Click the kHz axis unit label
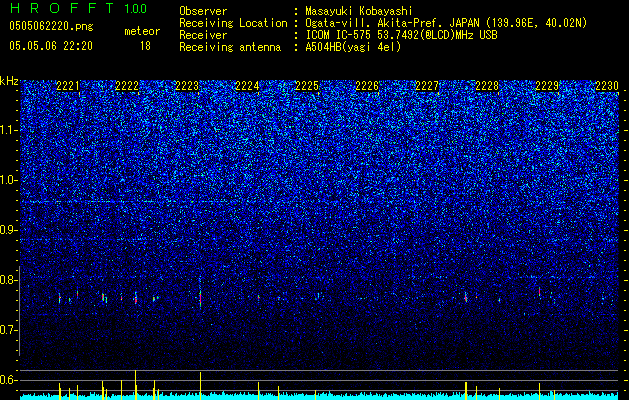 click(x=9, y=81)
